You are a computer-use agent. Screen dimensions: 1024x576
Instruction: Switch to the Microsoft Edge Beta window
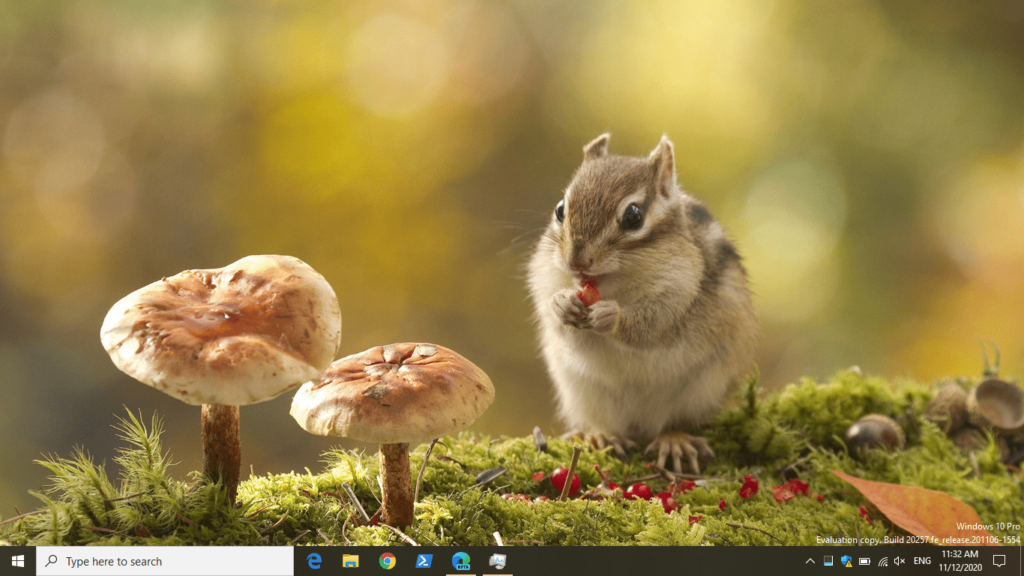pyautogui.click(x=460, y=561)
